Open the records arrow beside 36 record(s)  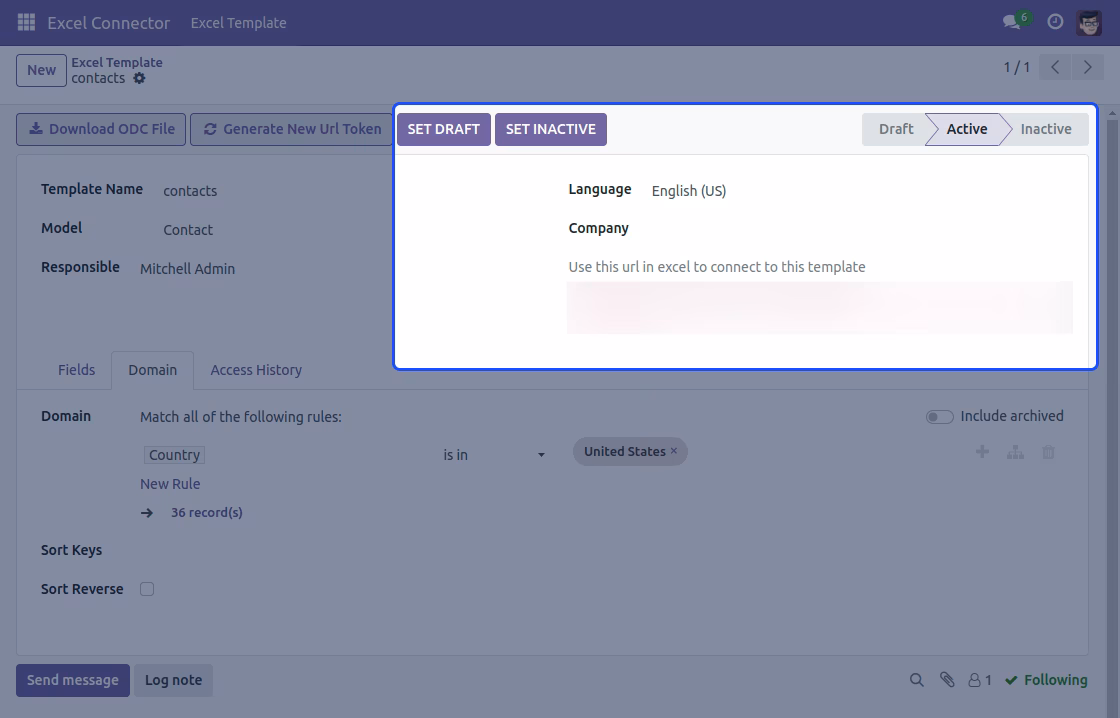146,513
